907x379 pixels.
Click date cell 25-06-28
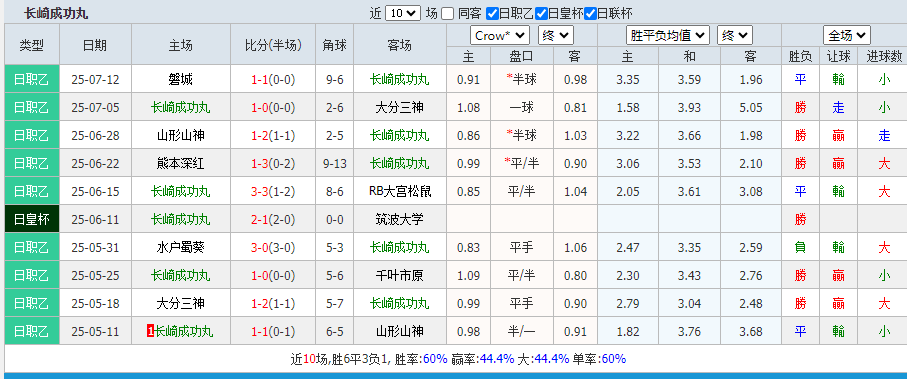[95, 135]
